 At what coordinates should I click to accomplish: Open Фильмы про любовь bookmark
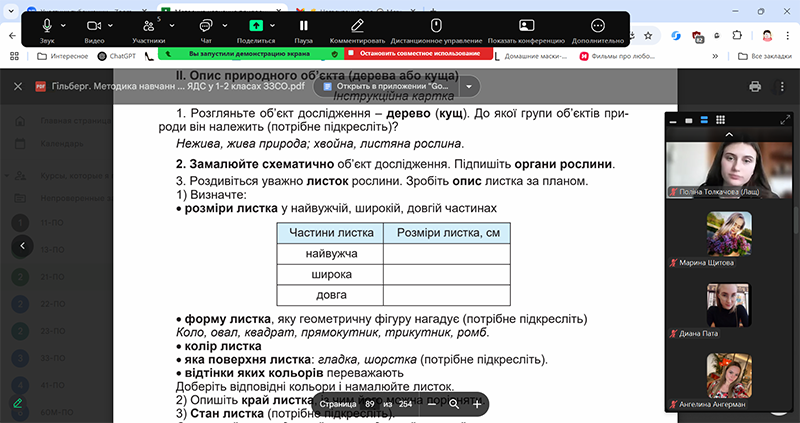(617, 56)
